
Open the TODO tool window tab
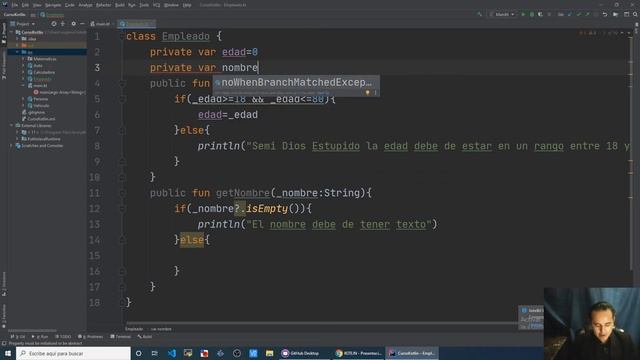tap(63, 337)
